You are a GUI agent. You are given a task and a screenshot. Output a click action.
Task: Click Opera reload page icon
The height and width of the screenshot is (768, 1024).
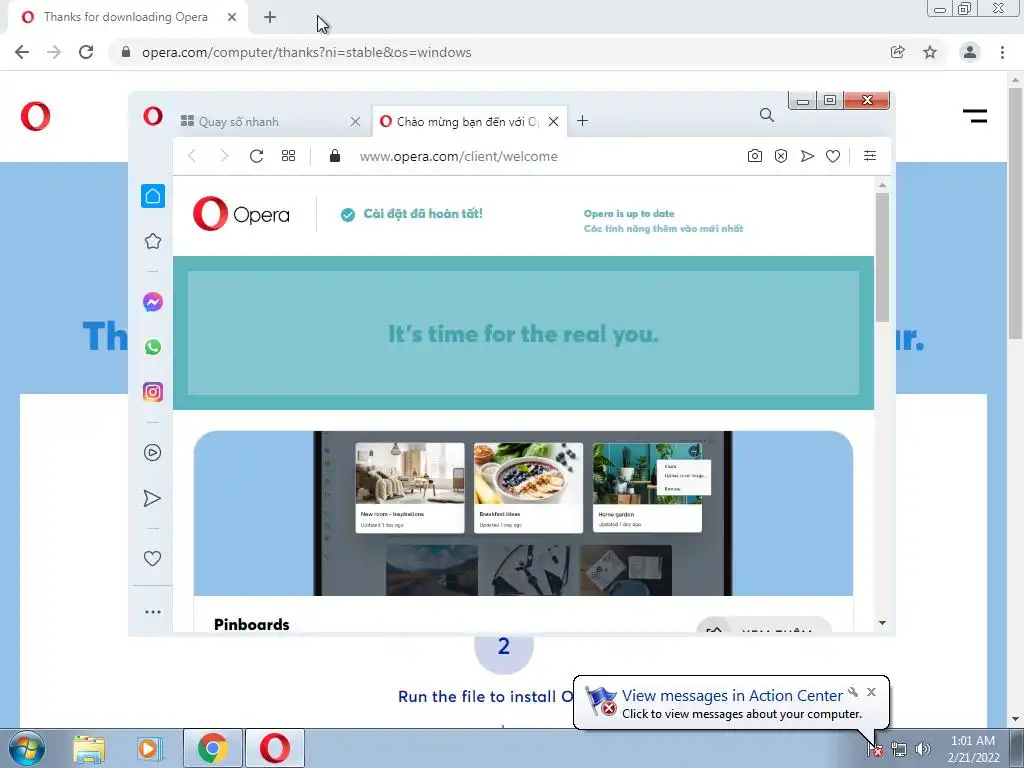point(257,156)
